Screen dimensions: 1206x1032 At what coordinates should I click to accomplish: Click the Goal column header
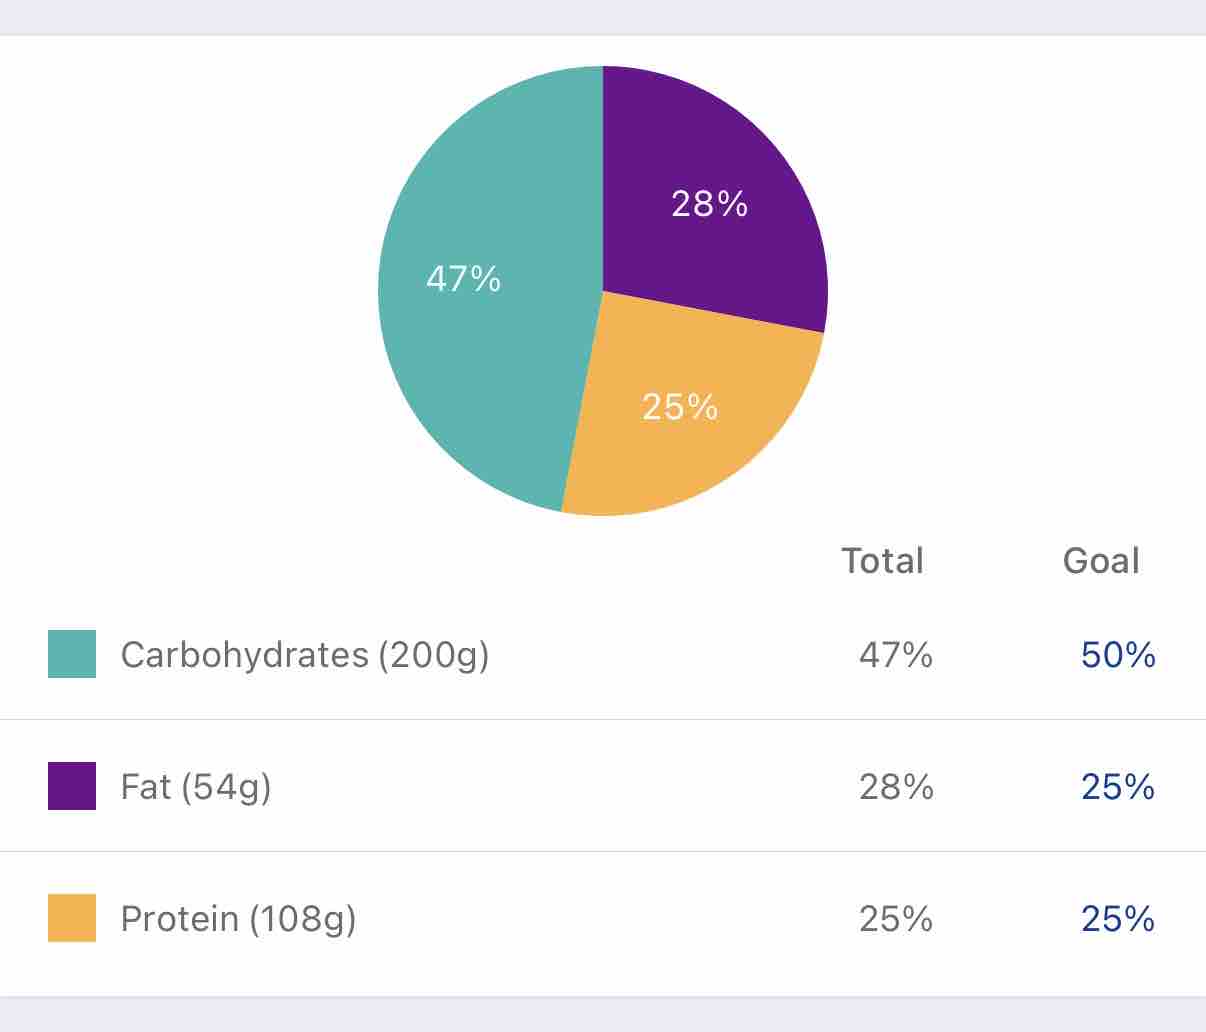tap(1101, 561)
